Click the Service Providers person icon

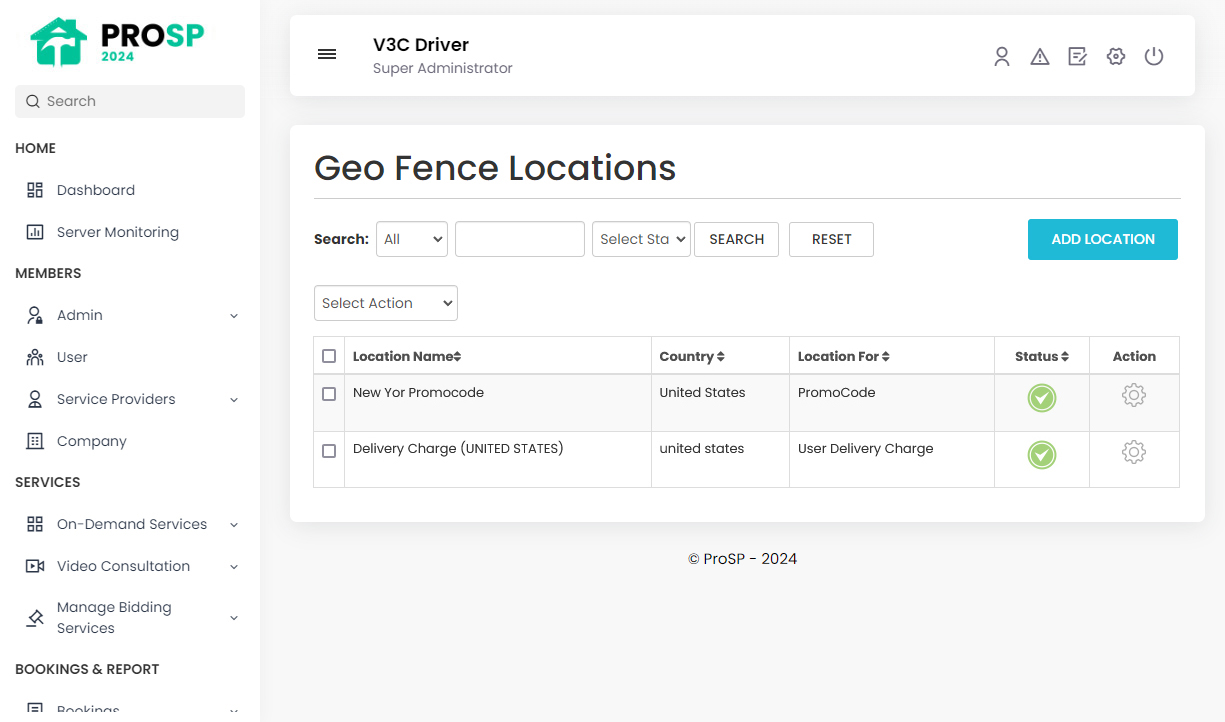[35, 399]
